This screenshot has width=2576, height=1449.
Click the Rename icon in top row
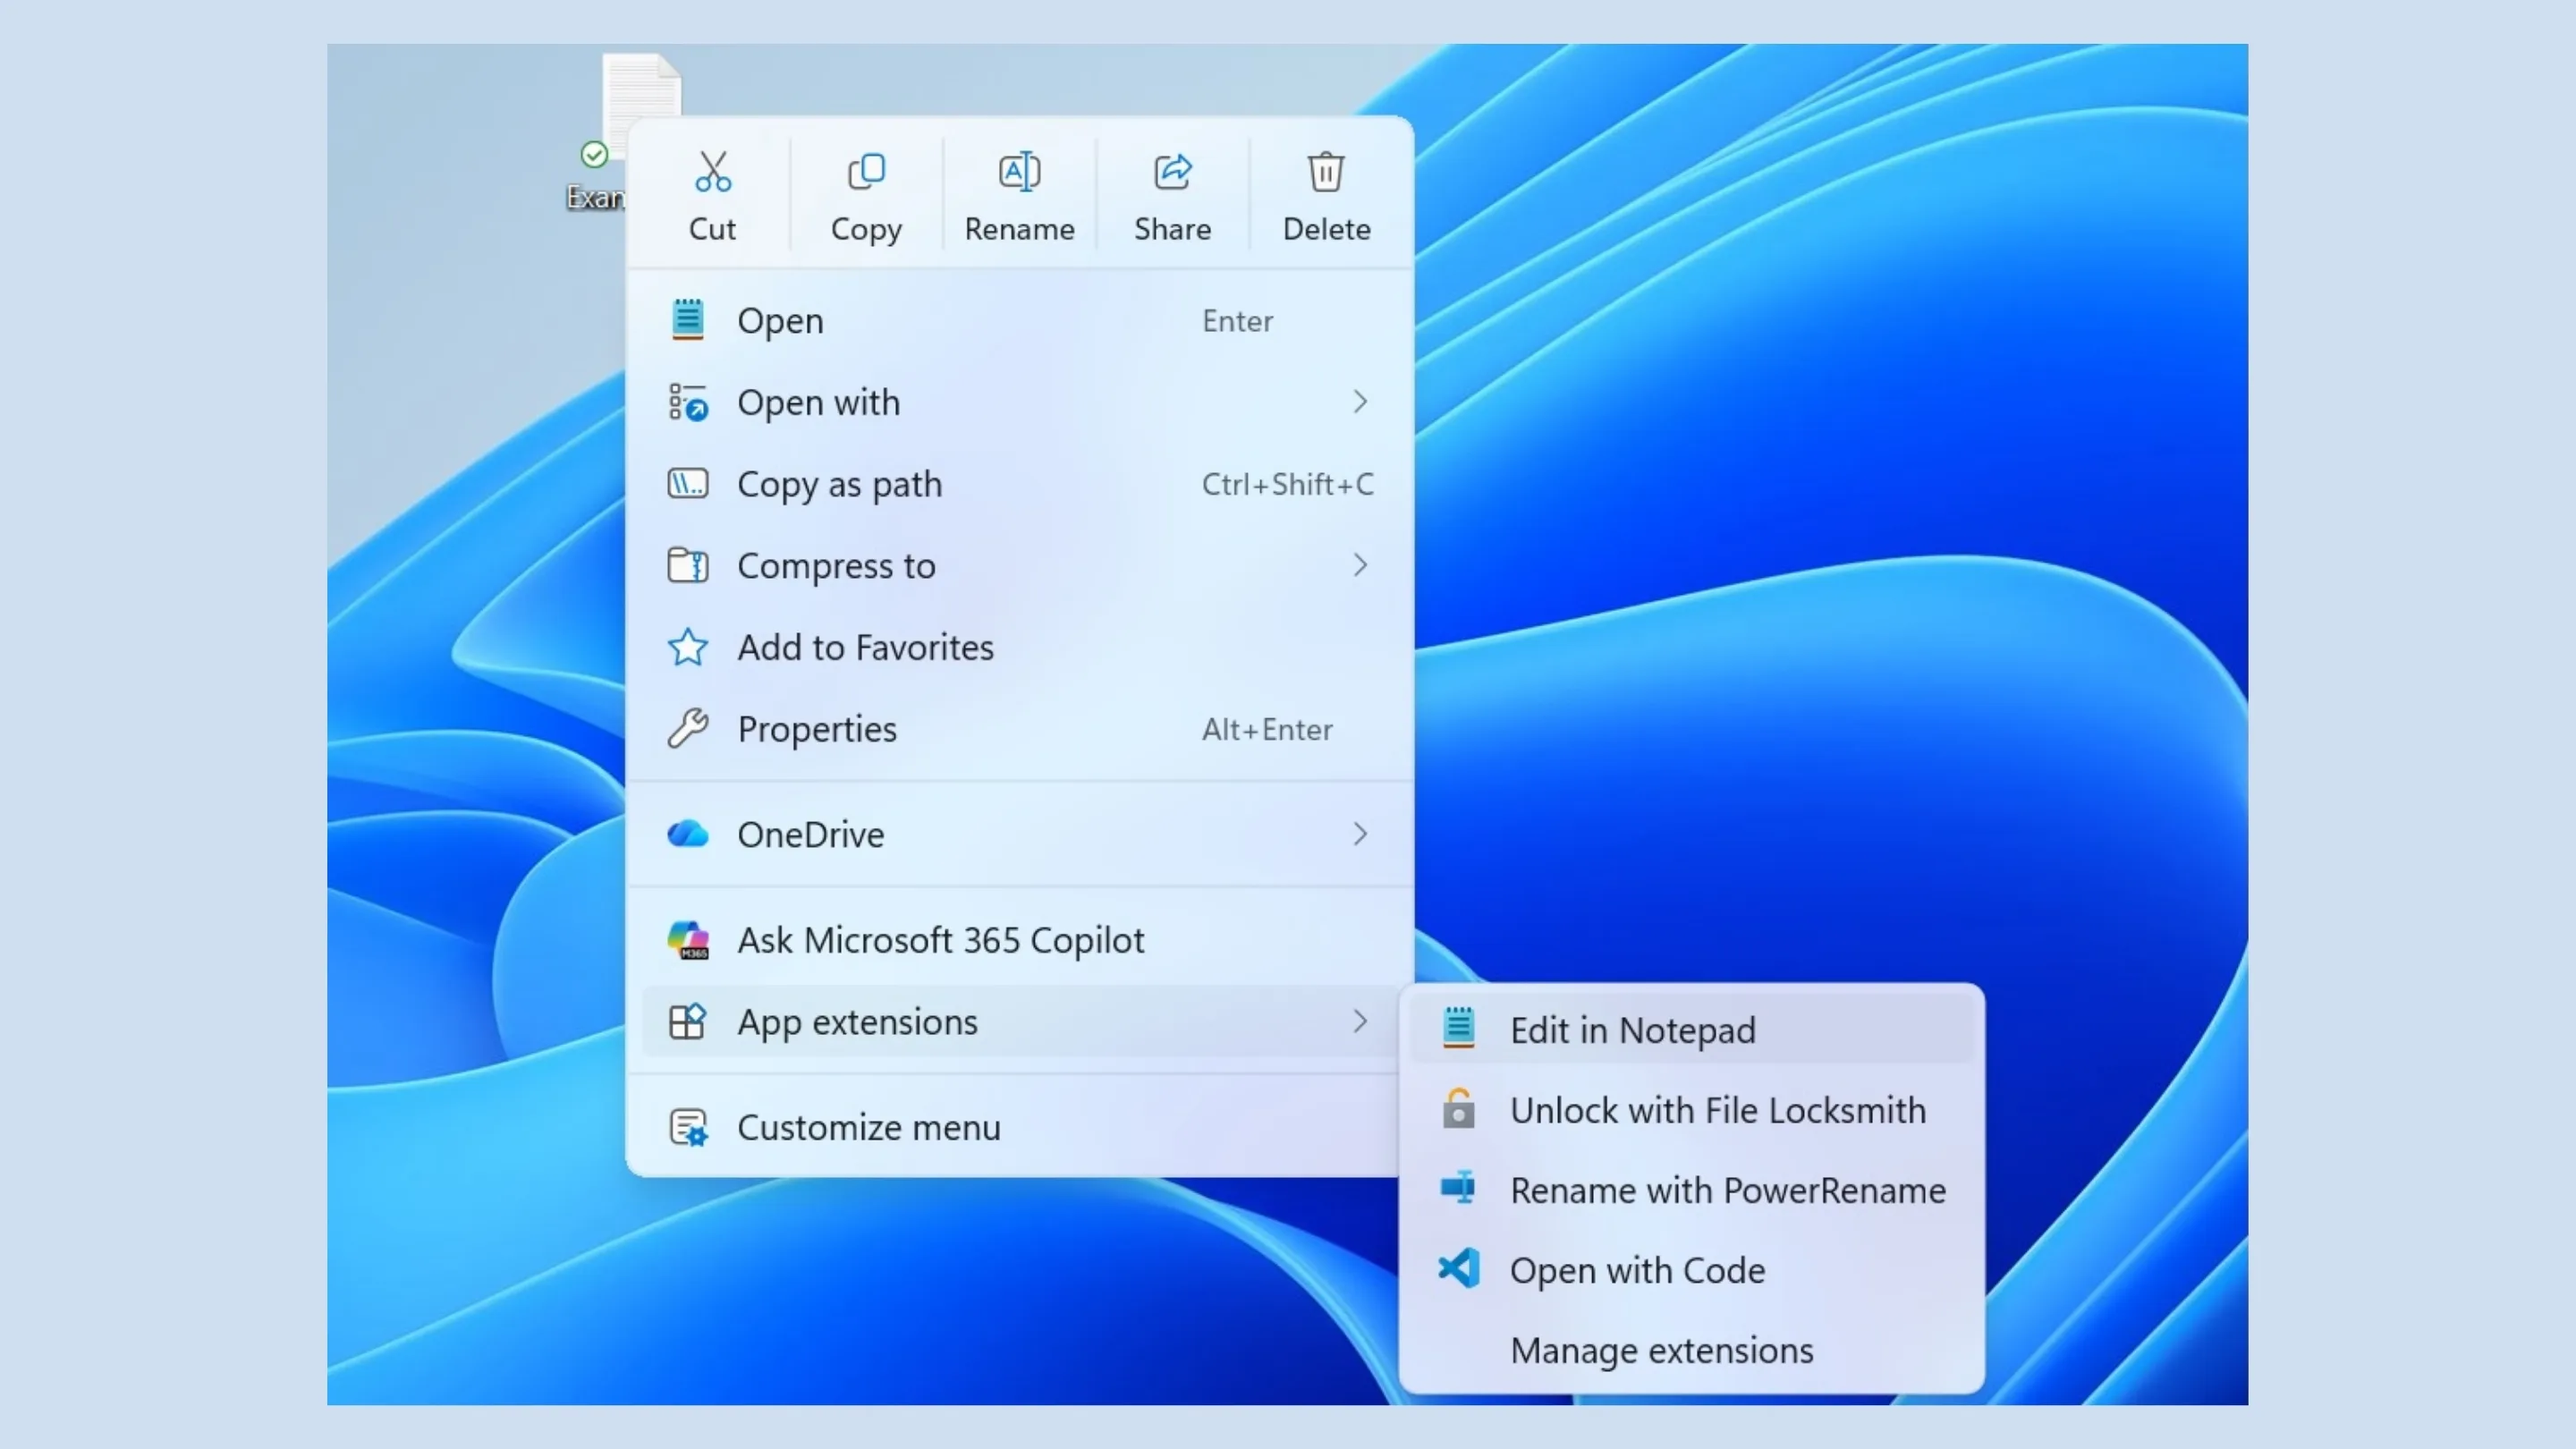pos(1019,172)
